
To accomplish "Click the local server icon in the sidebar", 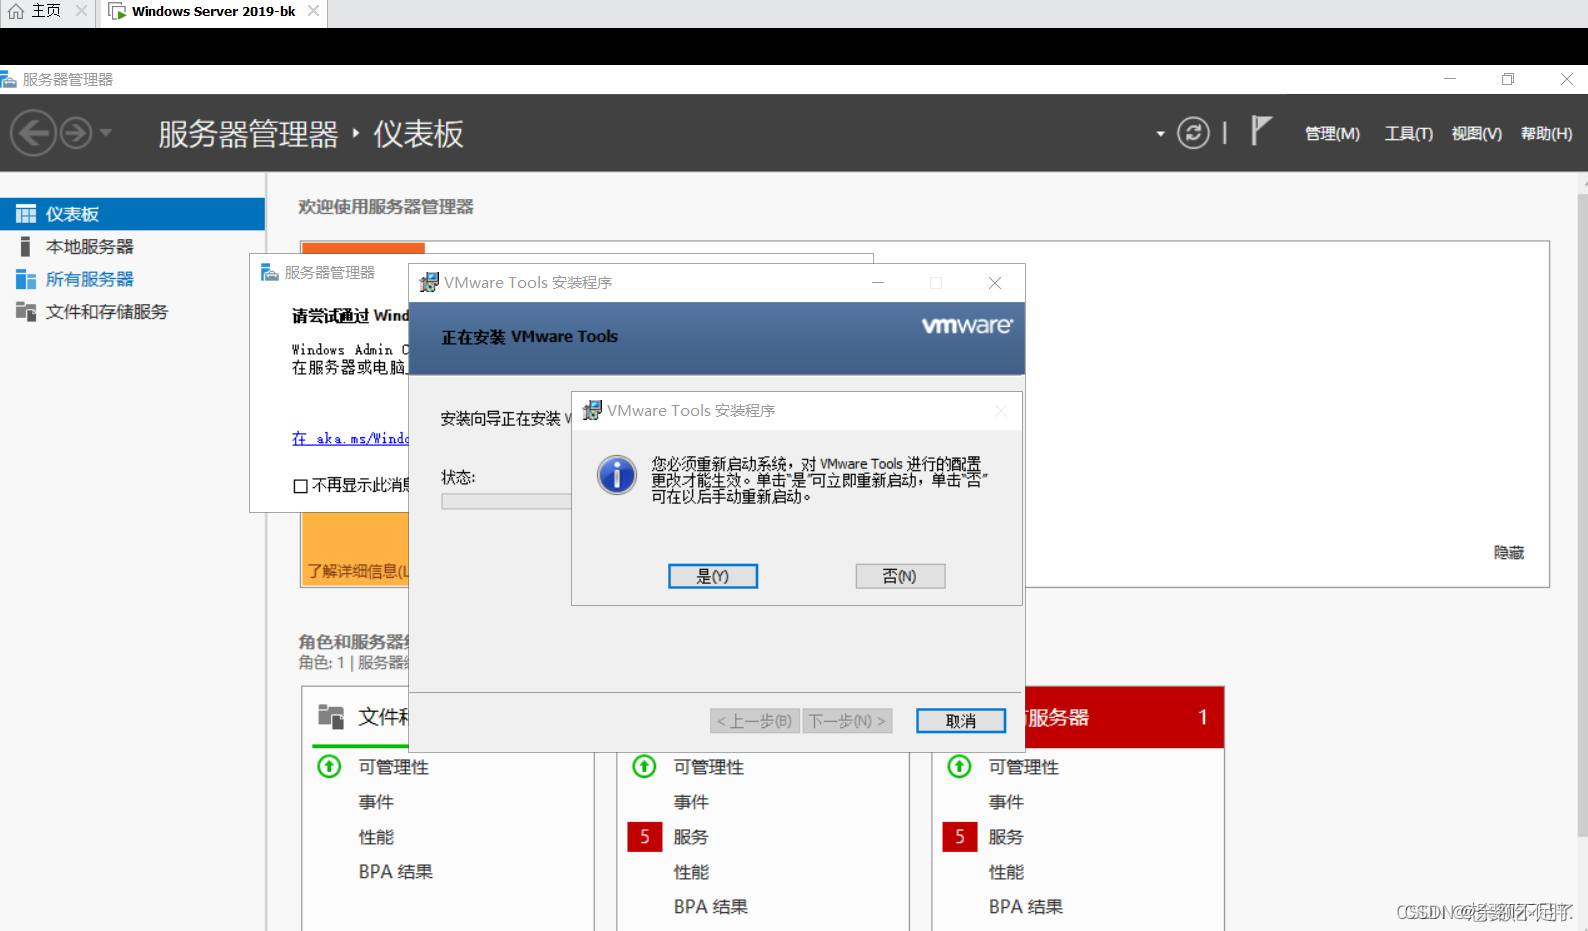I will [x=26, y=247].
